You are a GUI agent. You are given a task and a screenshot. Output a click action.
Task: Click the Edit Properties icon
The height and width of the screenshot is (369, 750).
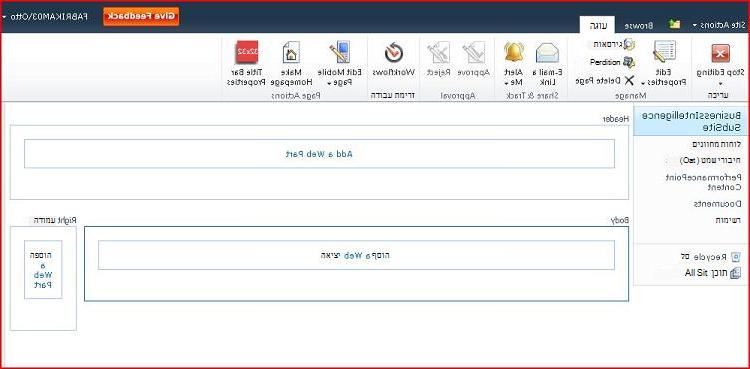point(664,52)
